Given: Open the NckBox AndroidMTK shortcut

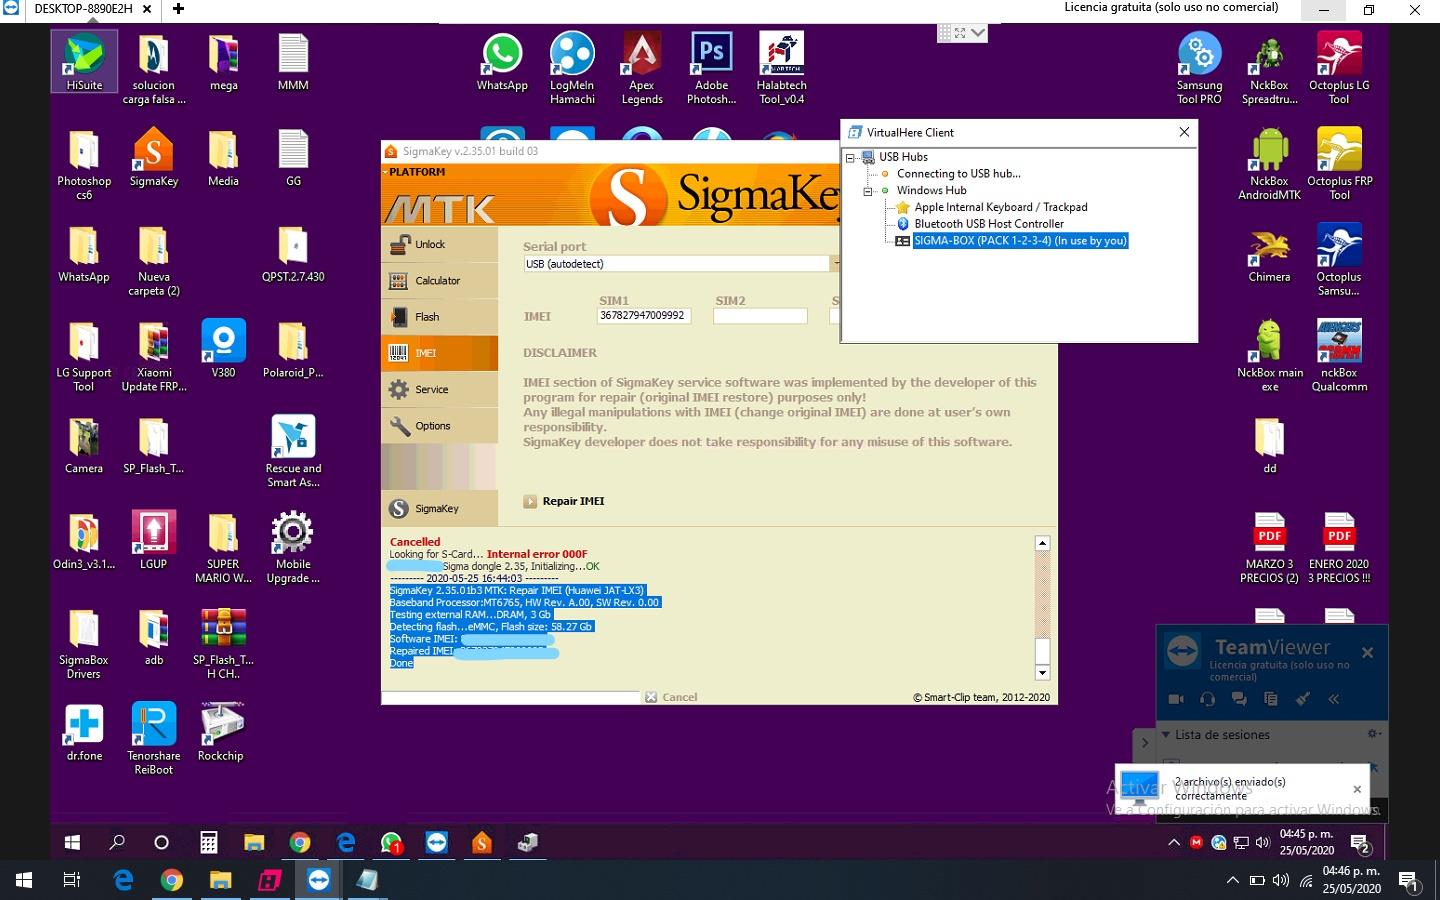Looking at the screenshot, I should [1269, 164].
